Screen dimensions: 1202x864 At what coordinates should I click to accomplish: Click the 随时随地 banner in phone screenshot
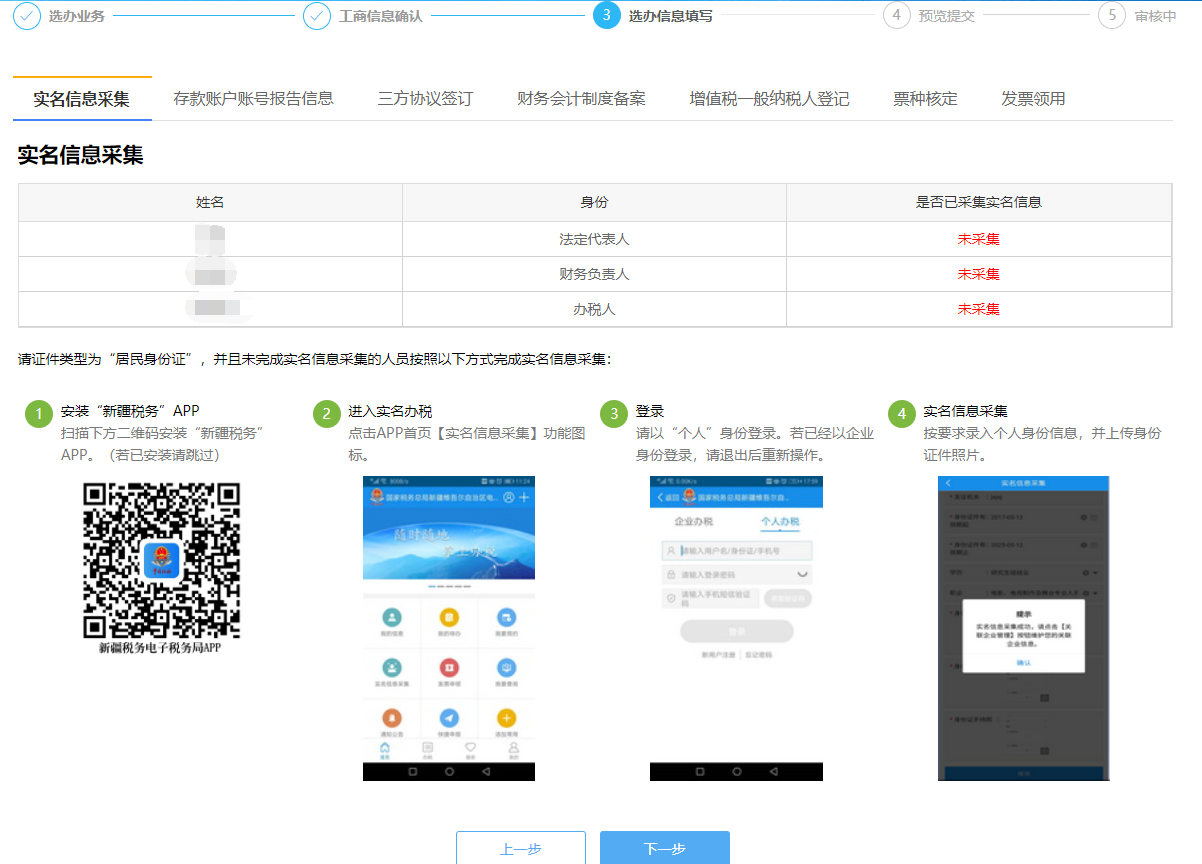click(x=449, y=543)
